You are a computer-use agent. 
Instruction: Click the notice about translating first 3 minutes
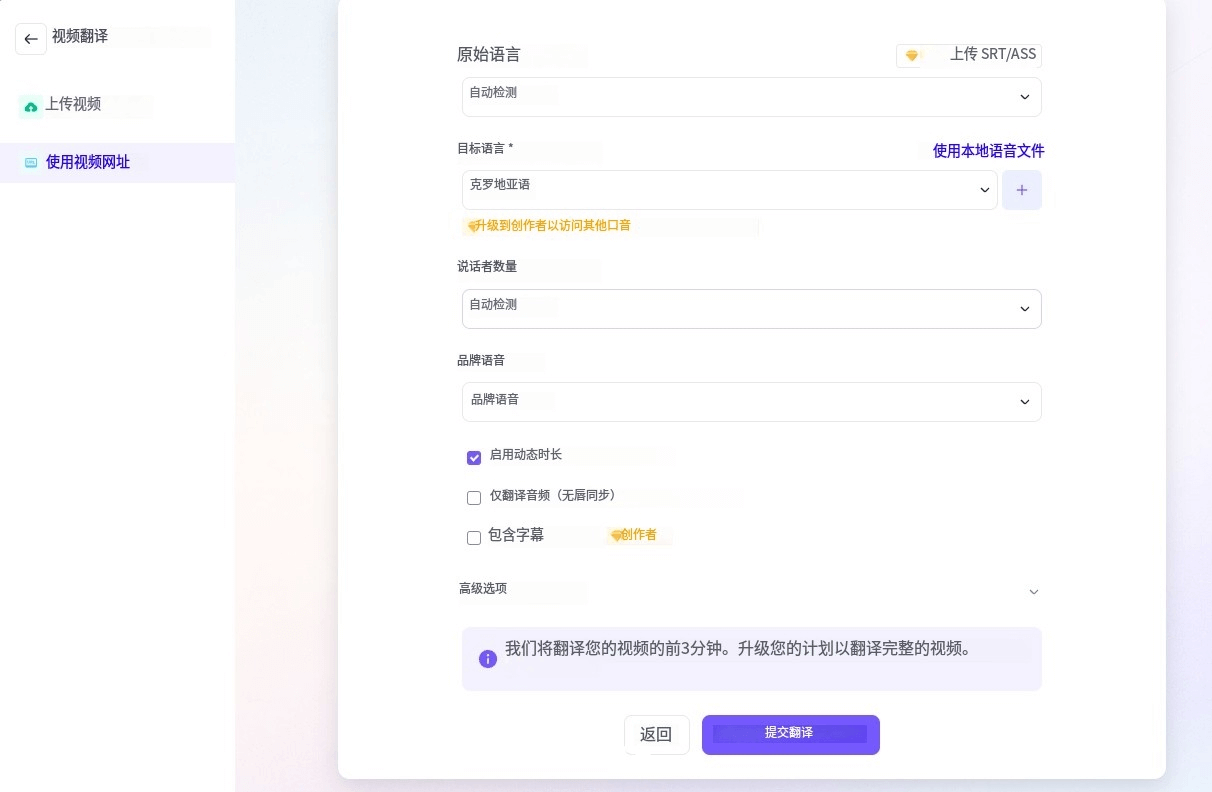[x=752, y=659]
